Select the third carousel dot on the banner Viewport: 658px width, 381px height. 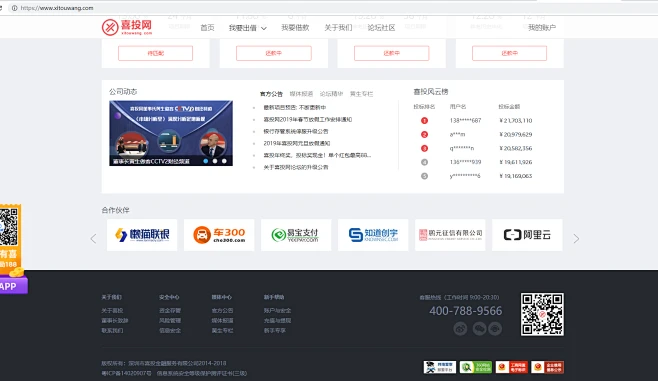[224, 161]
